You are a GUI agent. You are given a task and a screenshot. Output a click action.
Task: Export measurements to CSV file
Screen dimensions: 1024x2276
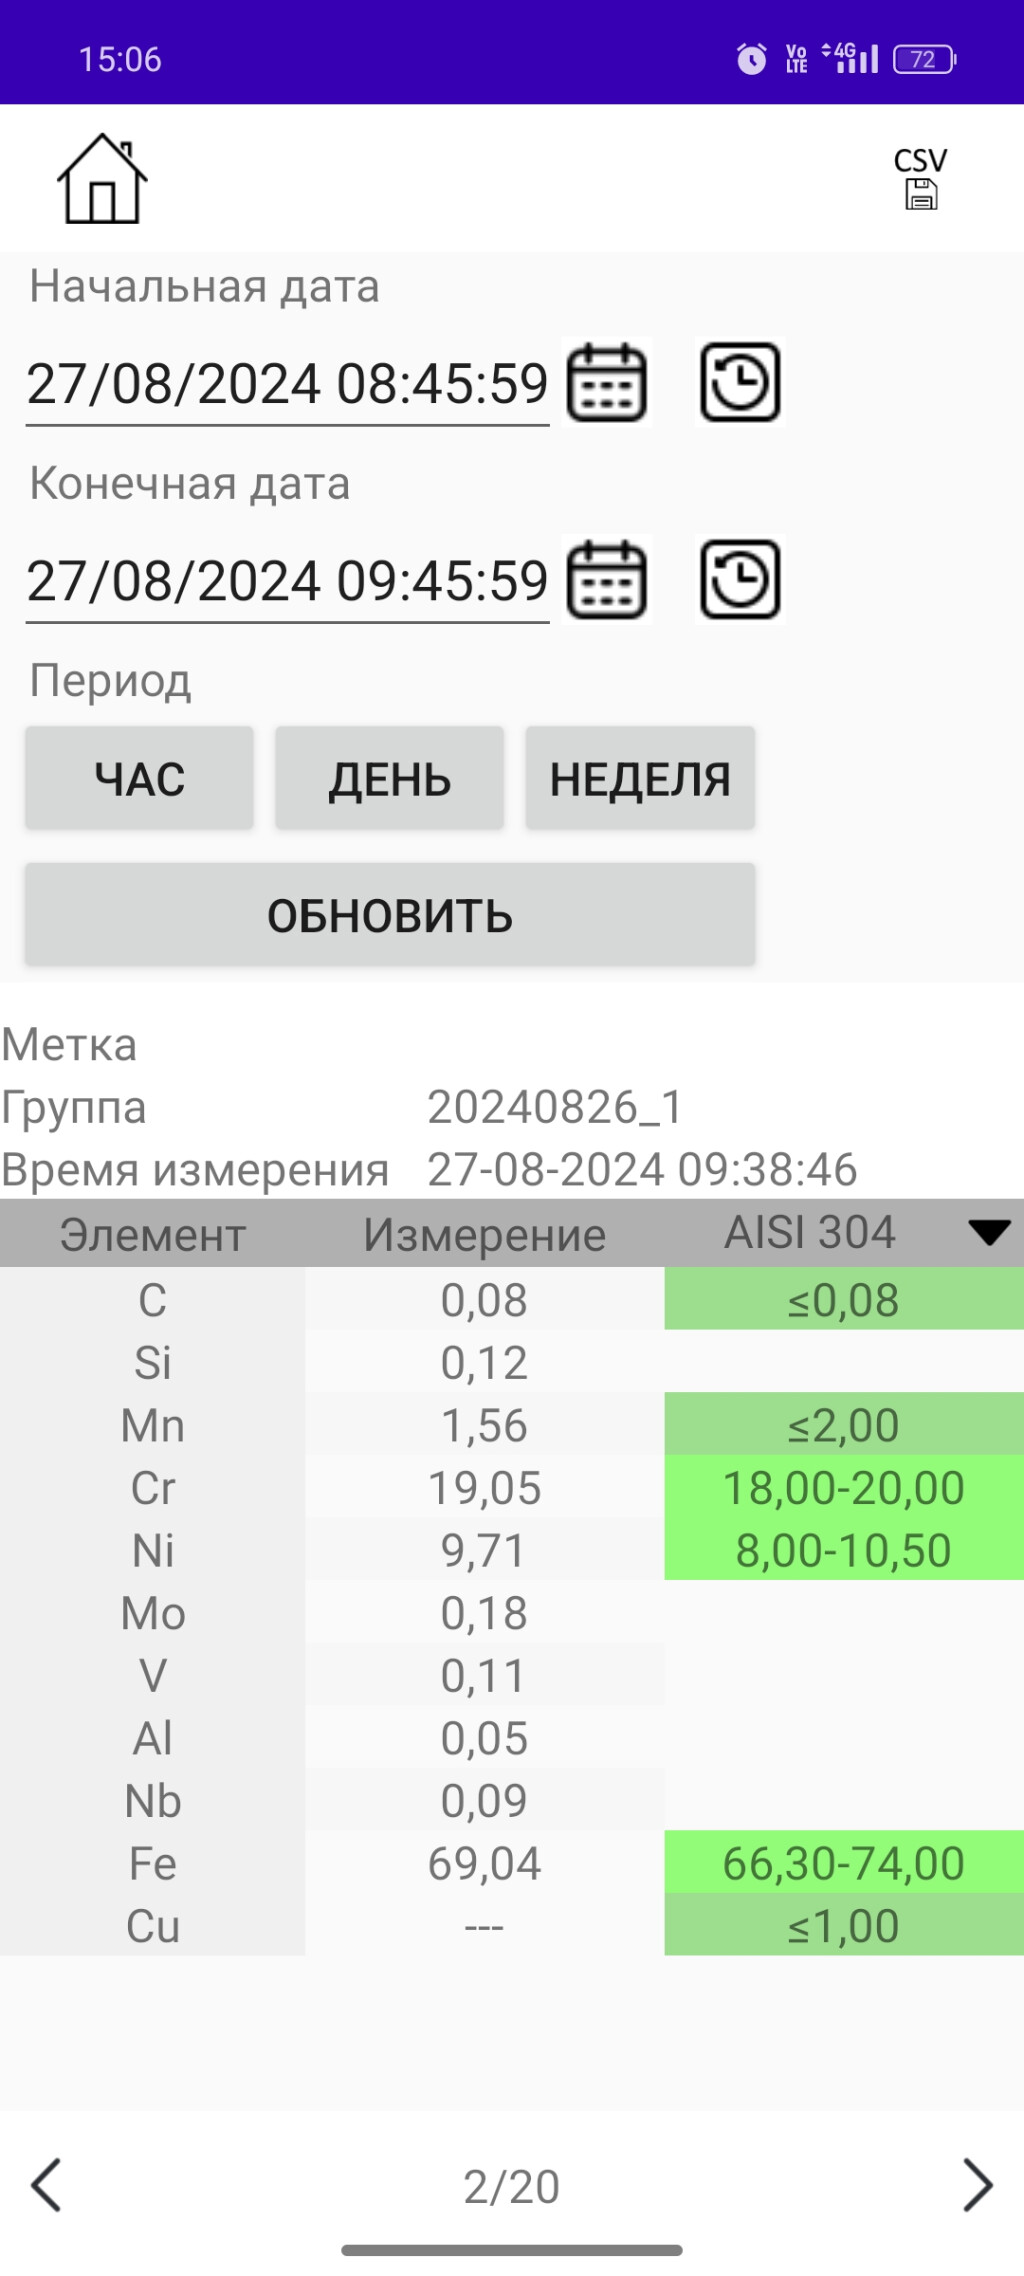point(920,180)
